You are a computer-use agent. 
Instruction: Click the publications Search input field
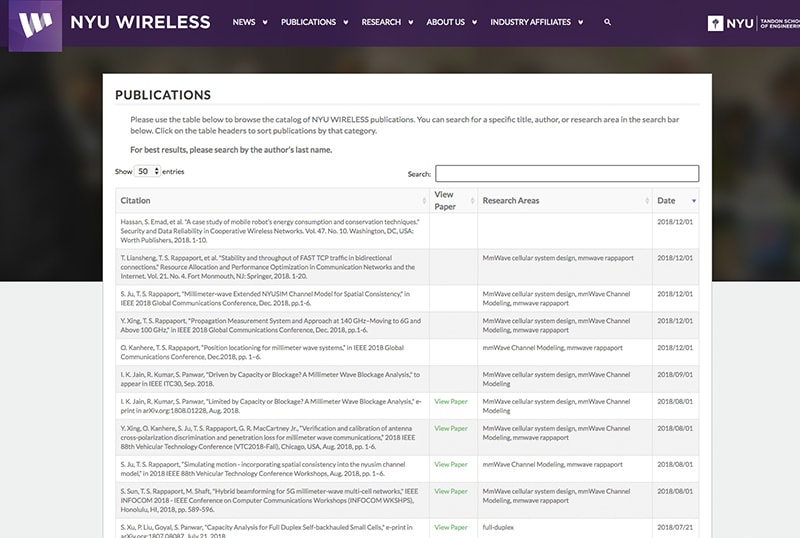coord(566,174)
